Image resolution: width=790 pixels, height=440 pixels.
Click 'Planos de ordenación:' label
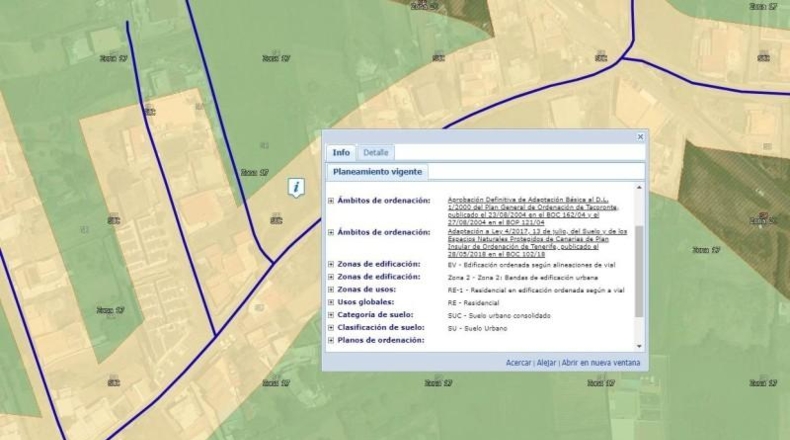381,340
